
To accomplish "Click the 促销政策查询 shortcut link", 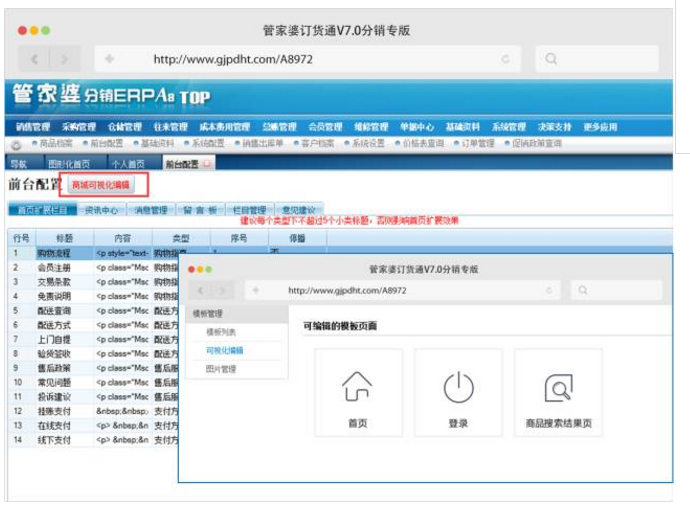I will pyautogui.click(x=537, y=143).
